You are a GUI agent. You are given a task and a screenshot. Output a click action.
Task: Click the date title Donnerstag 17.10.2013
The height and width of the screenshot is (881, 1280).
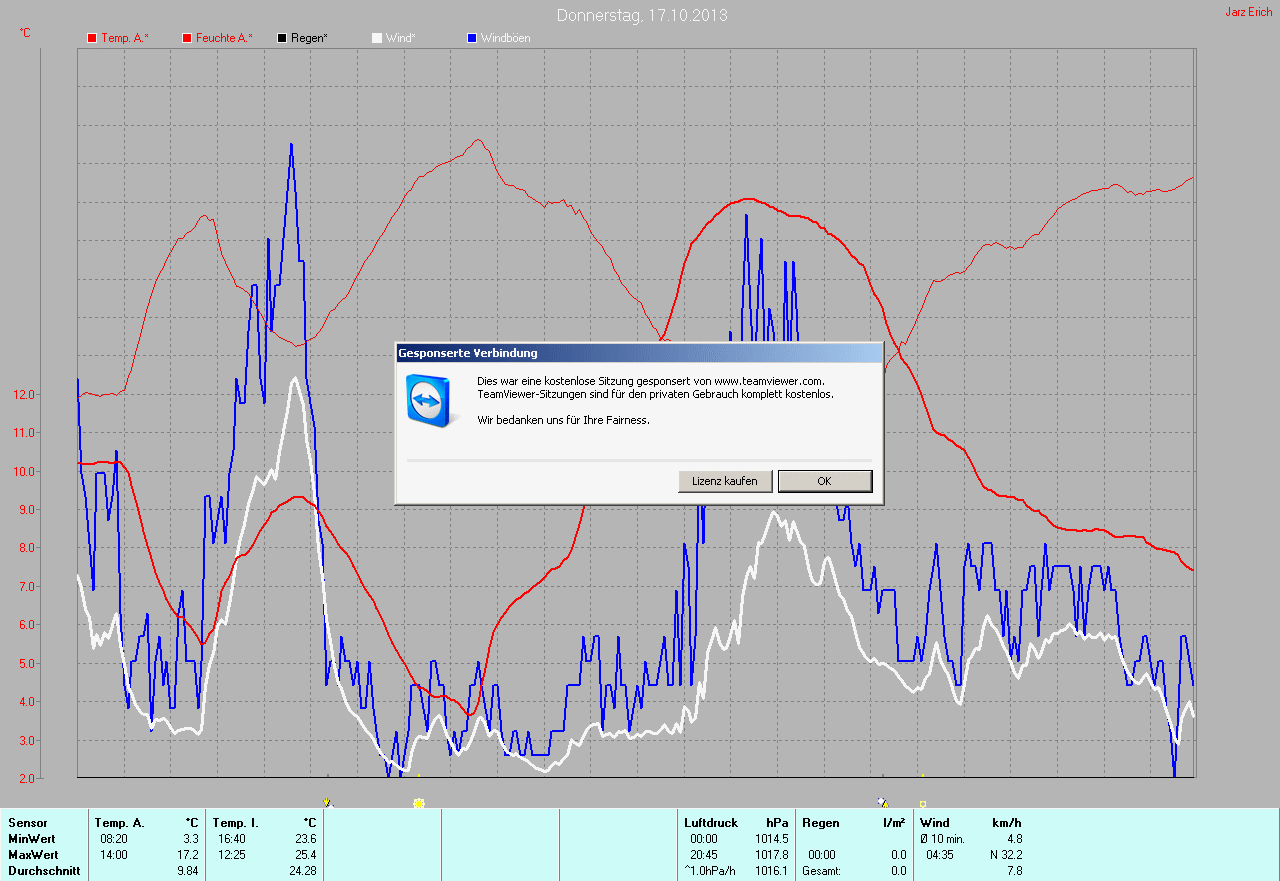[642, 15]
